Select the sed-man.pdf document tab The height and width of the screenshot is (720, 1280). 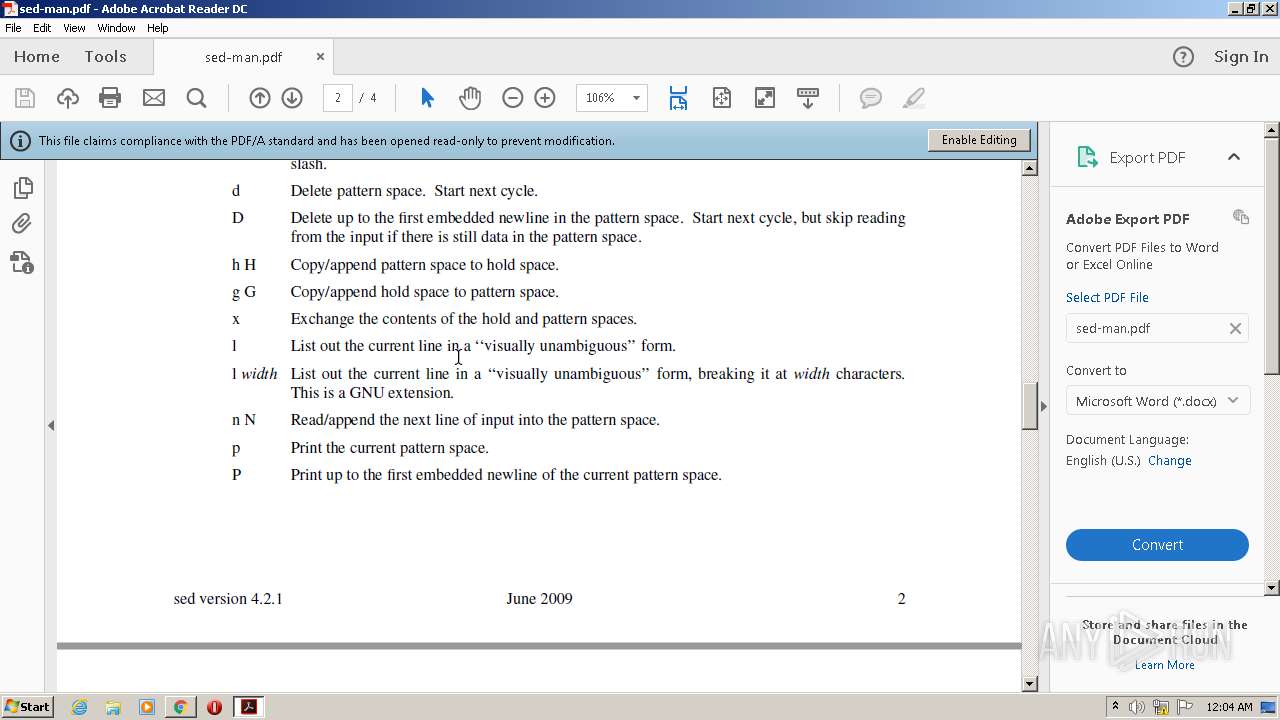tap(243, 57)
